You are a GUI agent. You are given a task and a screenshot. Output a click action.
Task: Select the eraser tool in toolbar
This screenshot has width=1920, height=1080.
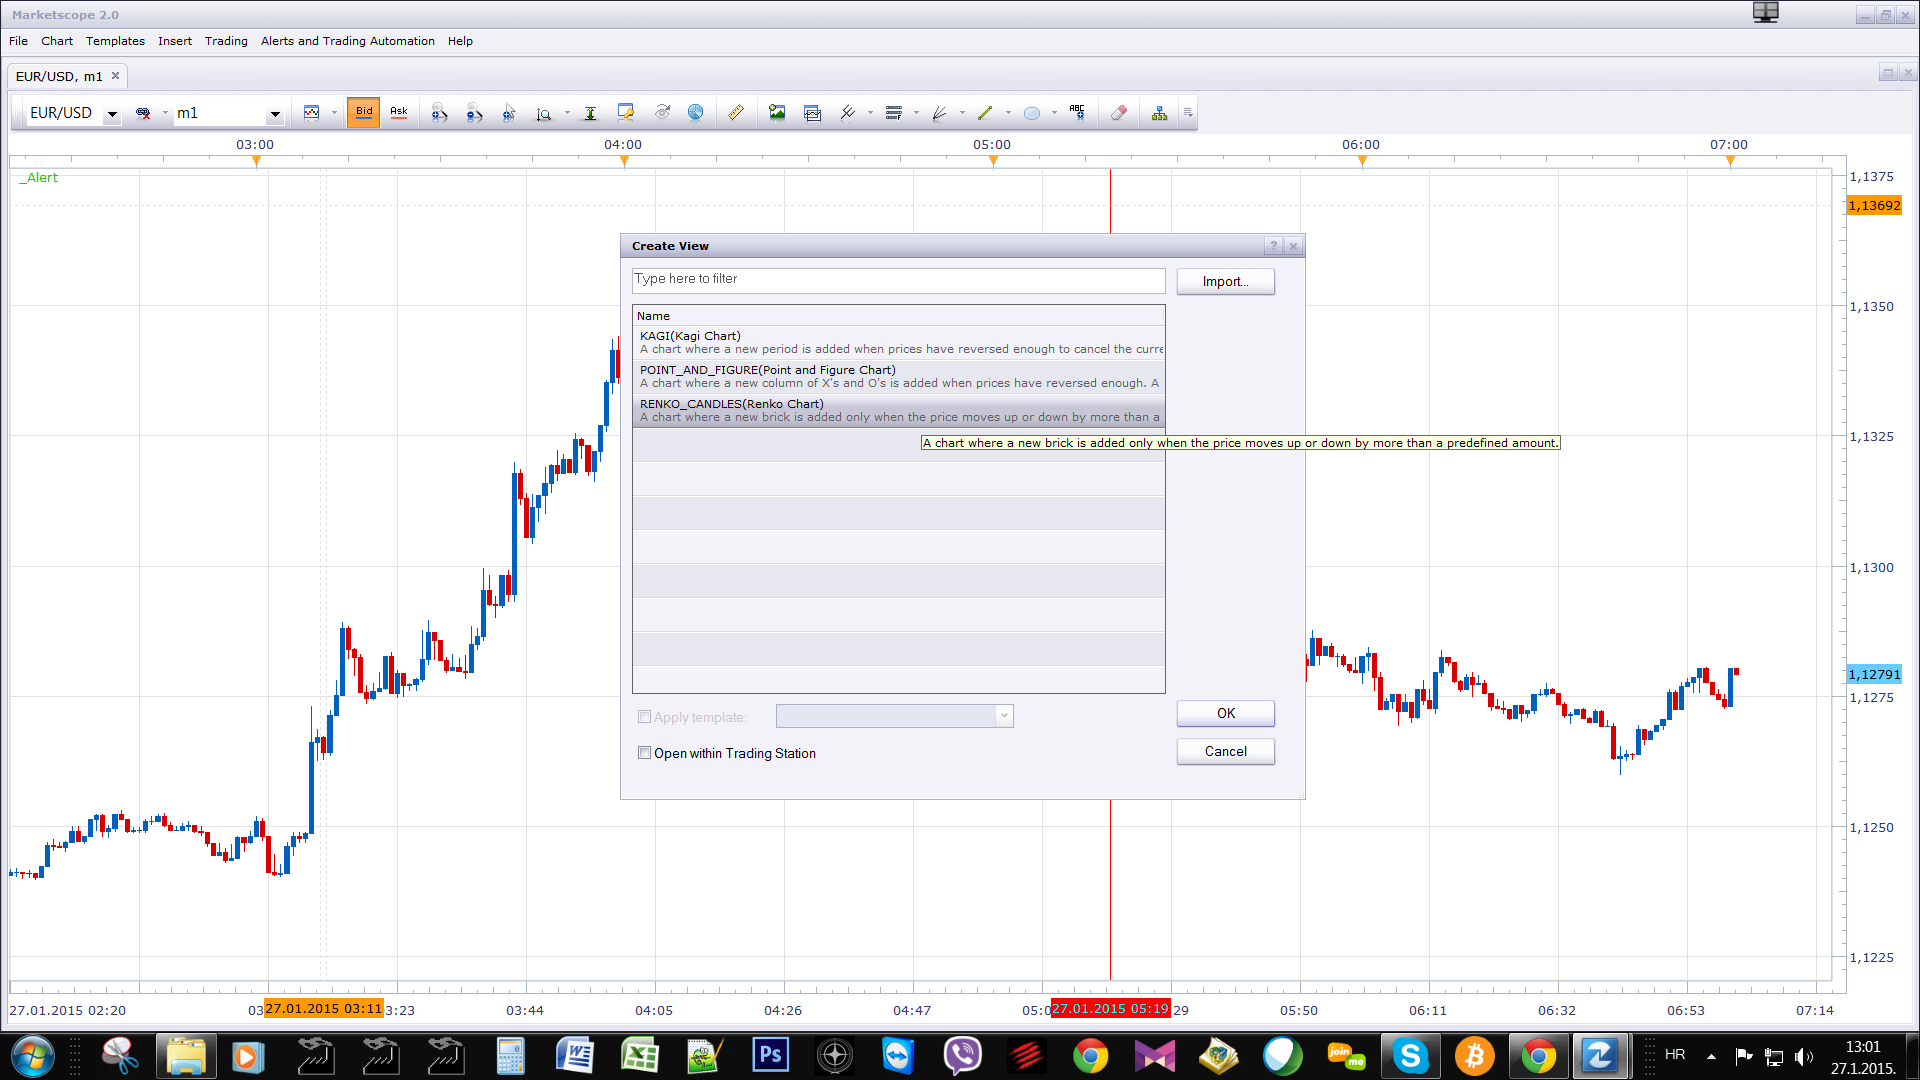(1119, 113)
